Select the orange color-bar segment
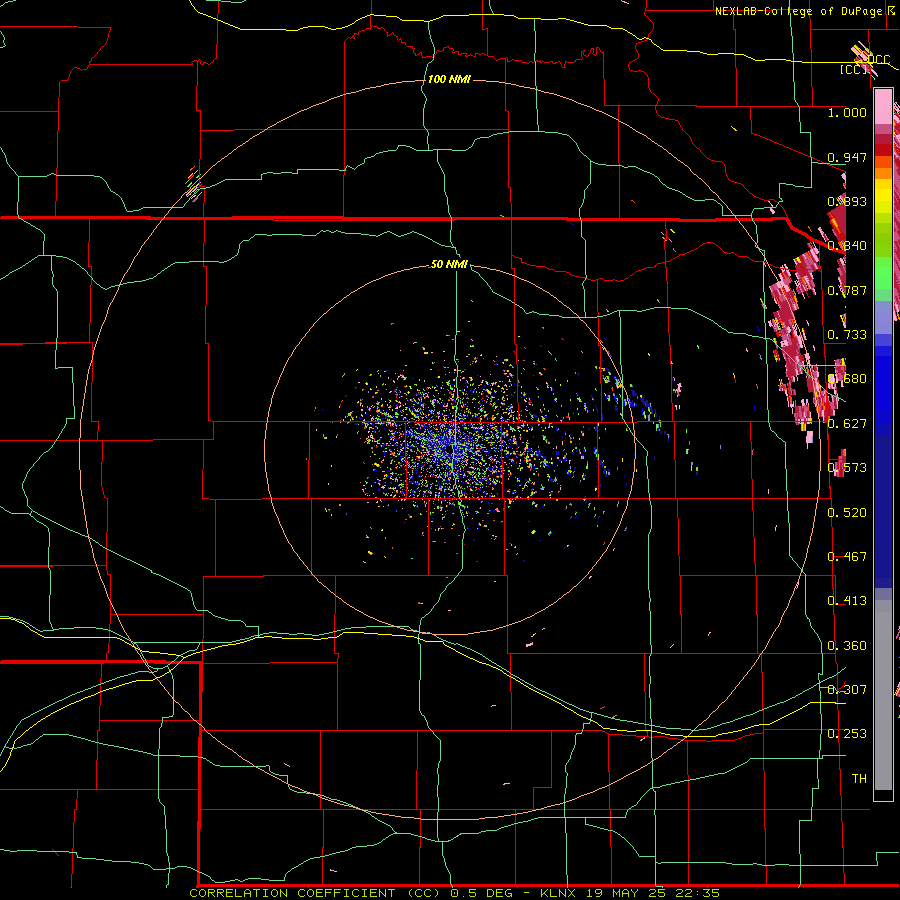The width and height of the screenshot is (900, 900). point(883,173)
